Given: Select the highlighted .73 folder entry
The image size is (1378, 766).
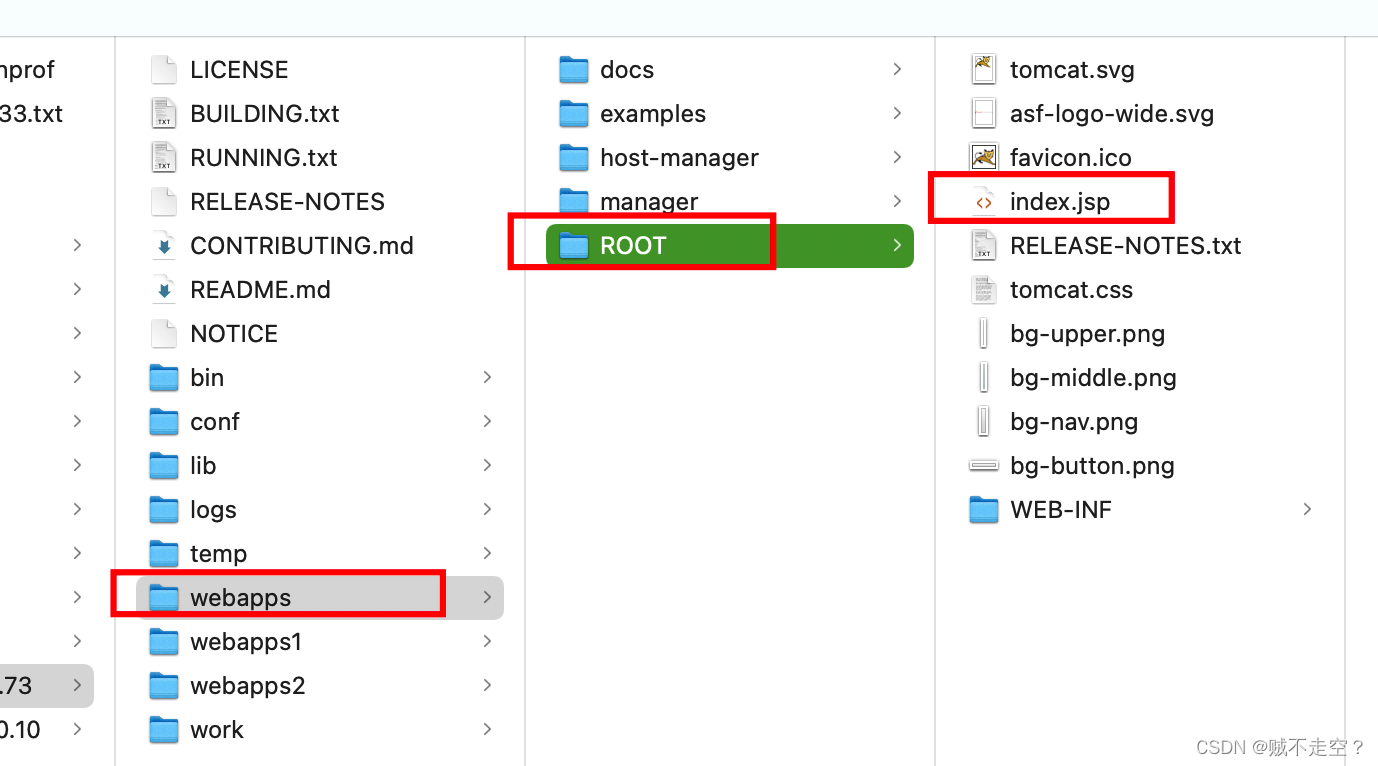Looking at the screenshot, I should [x=47, y=685].
